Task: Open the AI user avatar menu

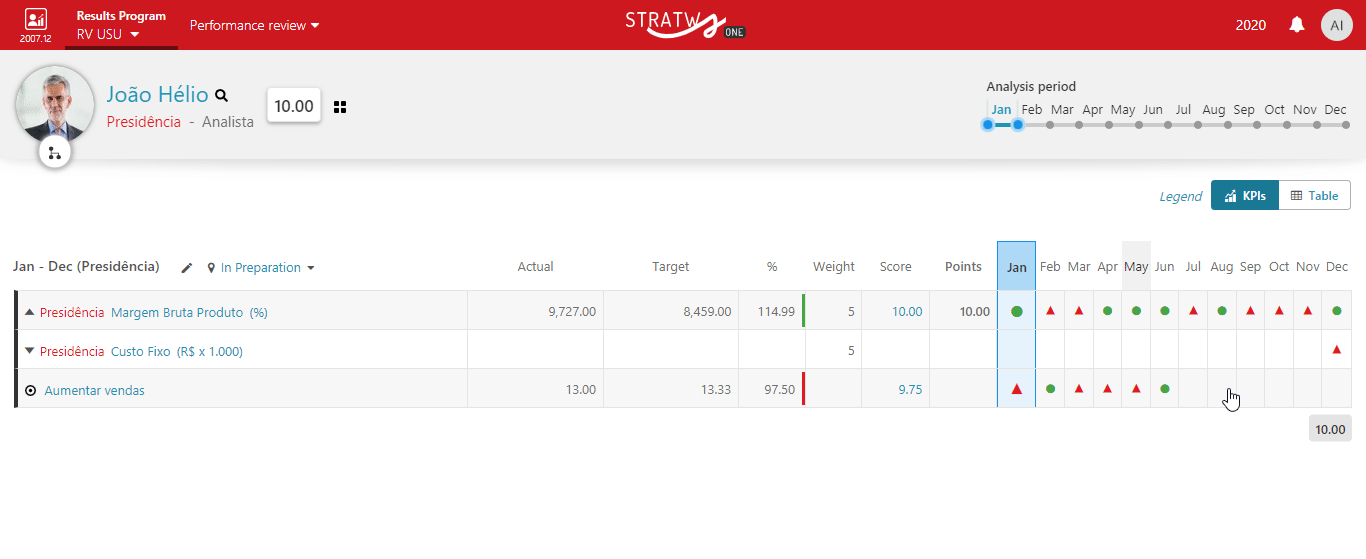Action: click(x=1337, y=25)
